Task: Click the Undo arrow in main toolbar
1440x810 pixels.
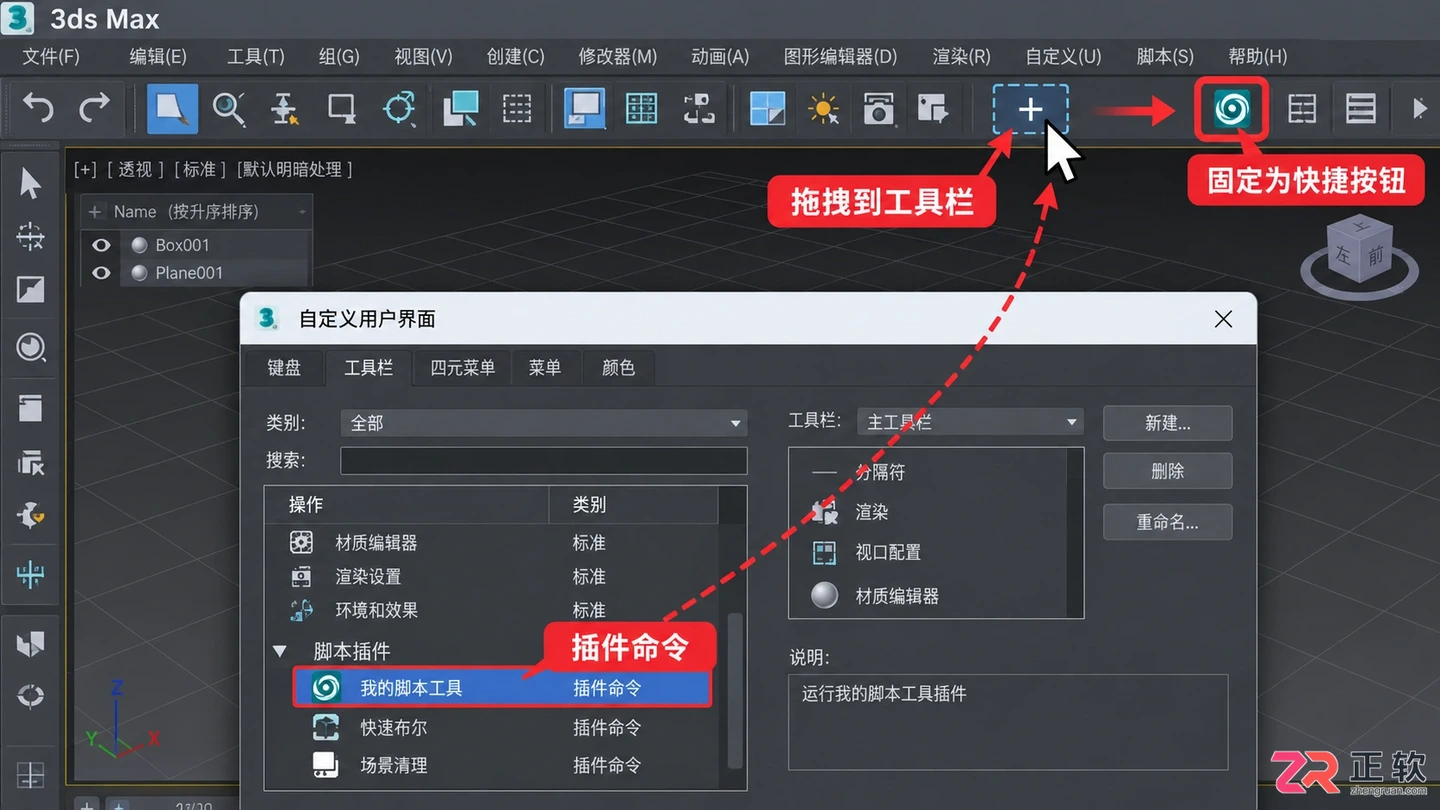Action: (38, 108)
